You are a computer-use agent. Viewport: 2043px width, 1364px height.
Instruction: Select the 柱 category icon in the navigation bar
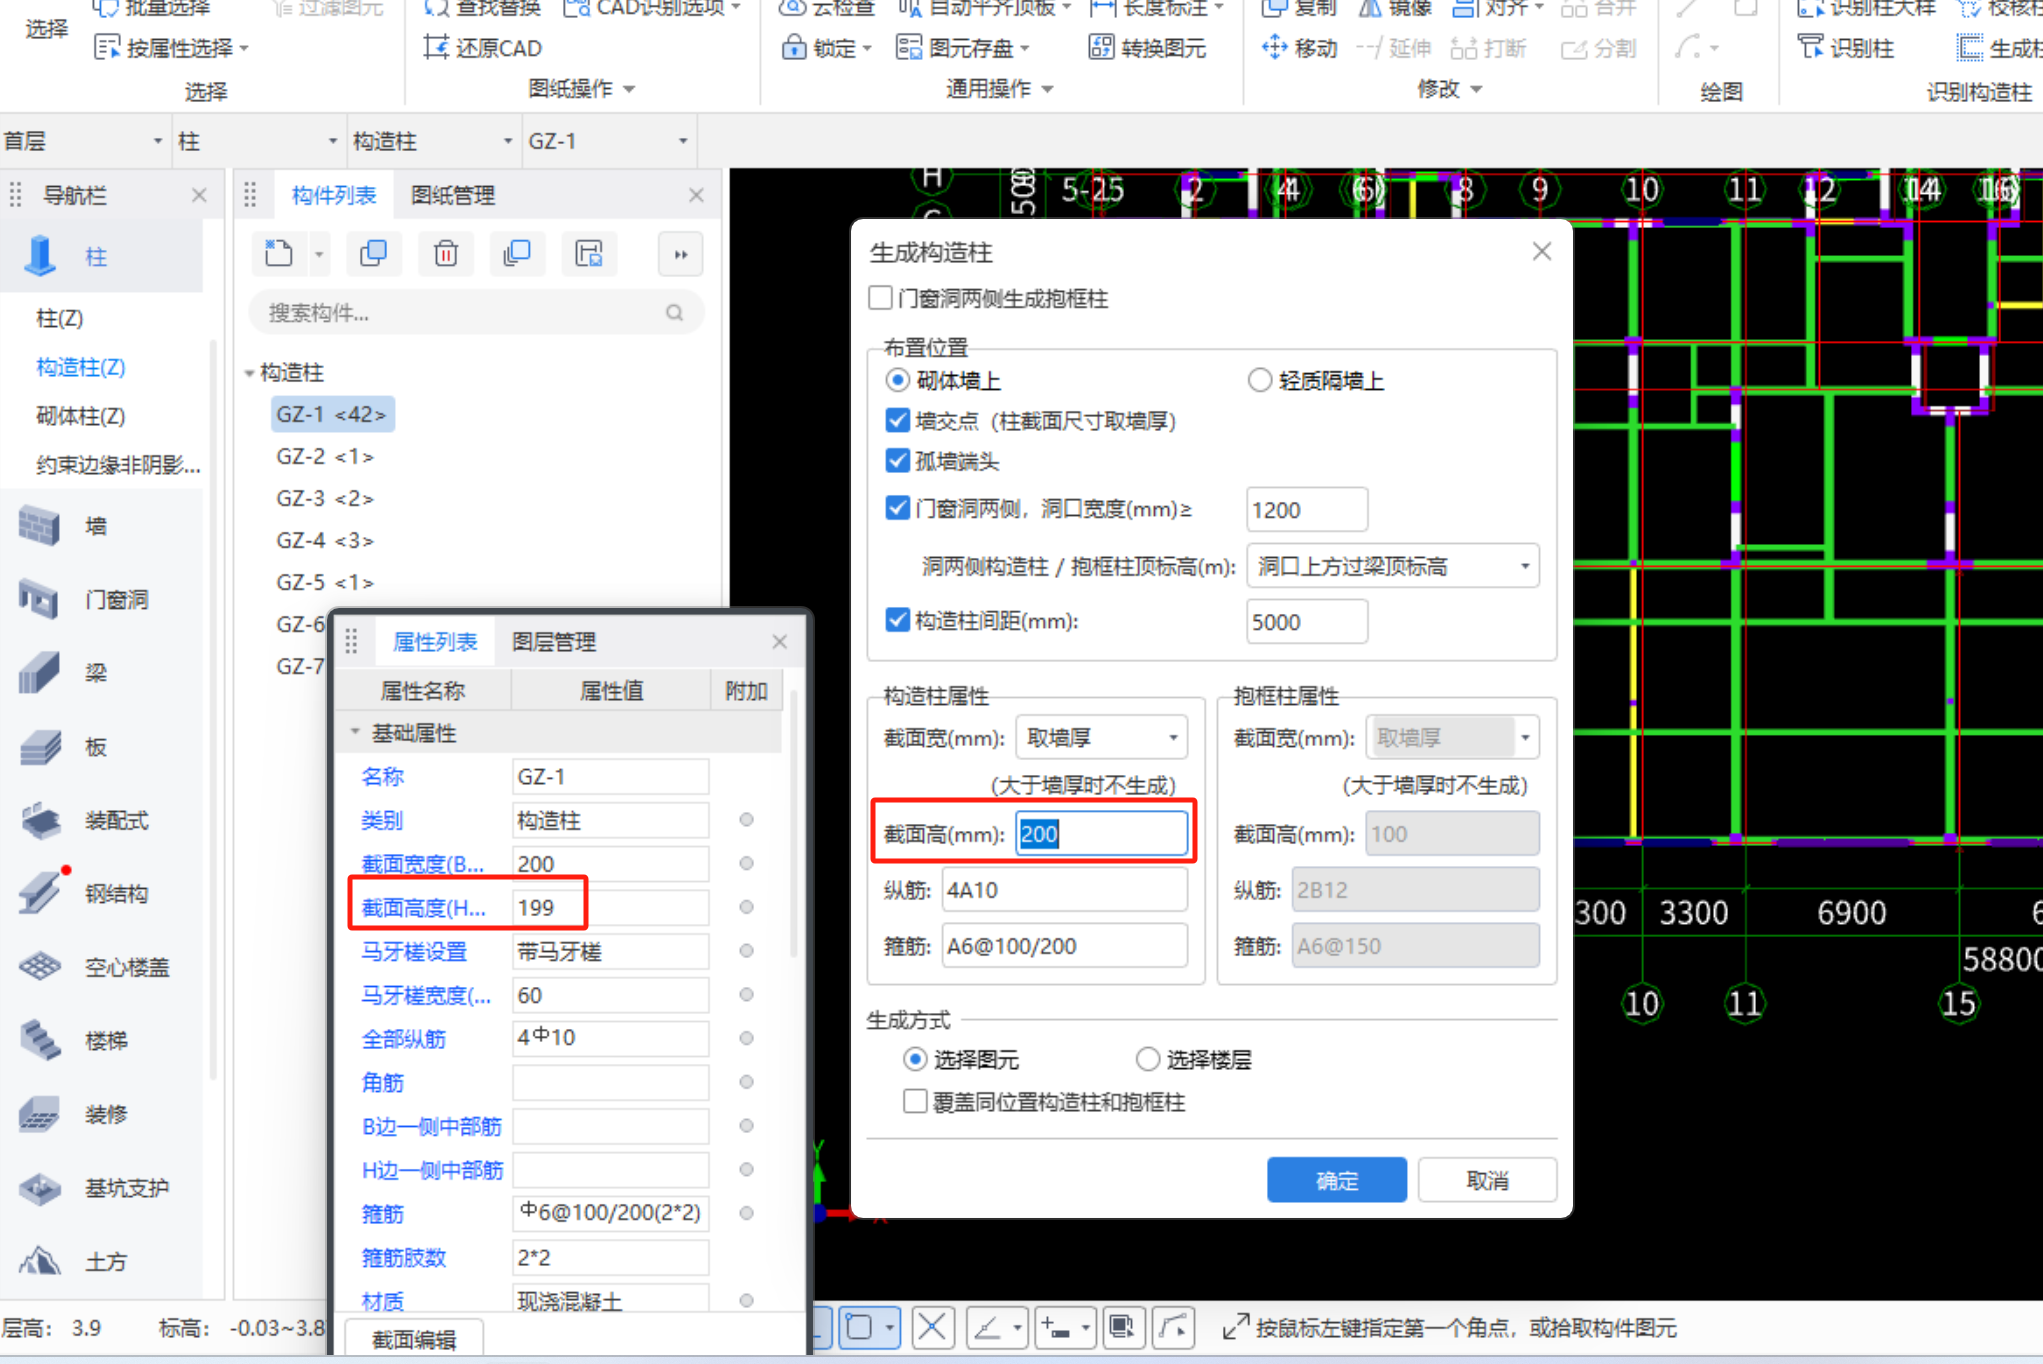click(40, 256)
